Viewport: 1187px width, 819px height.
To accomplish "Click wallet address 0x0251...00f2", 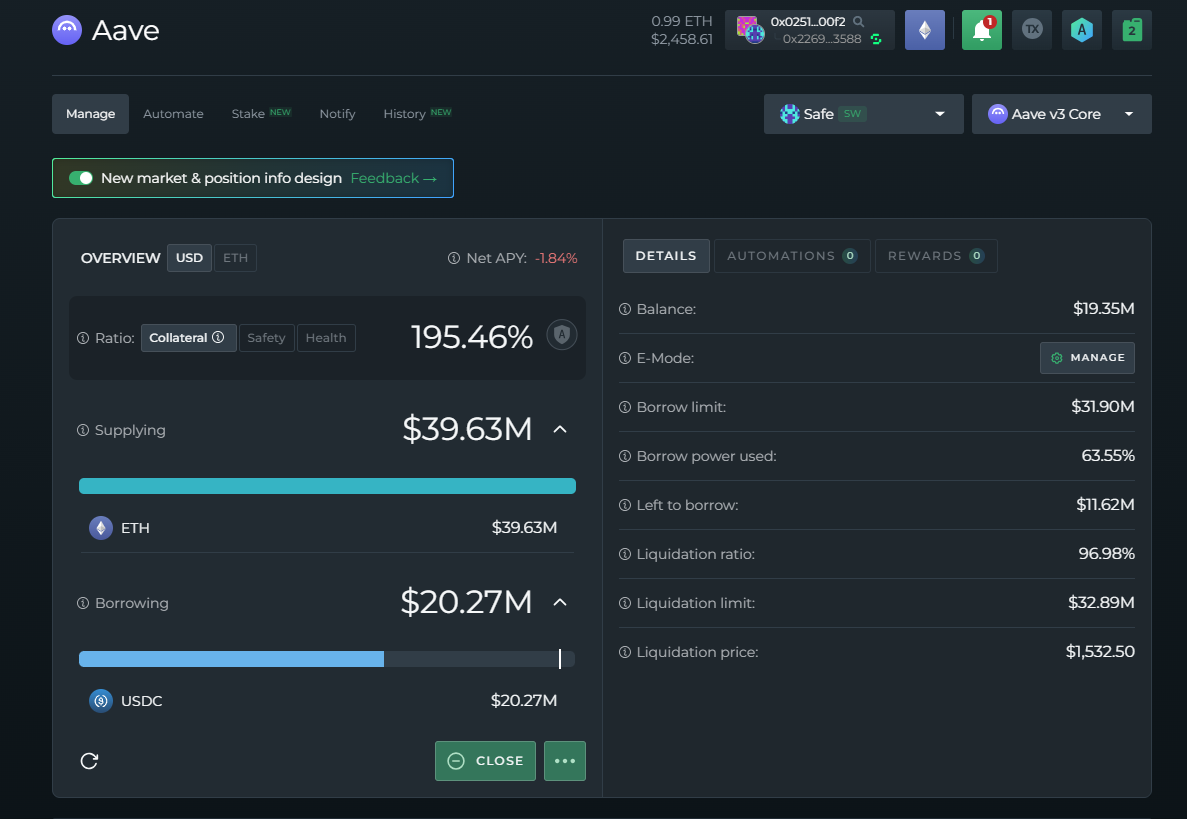I will click(808, 21).
